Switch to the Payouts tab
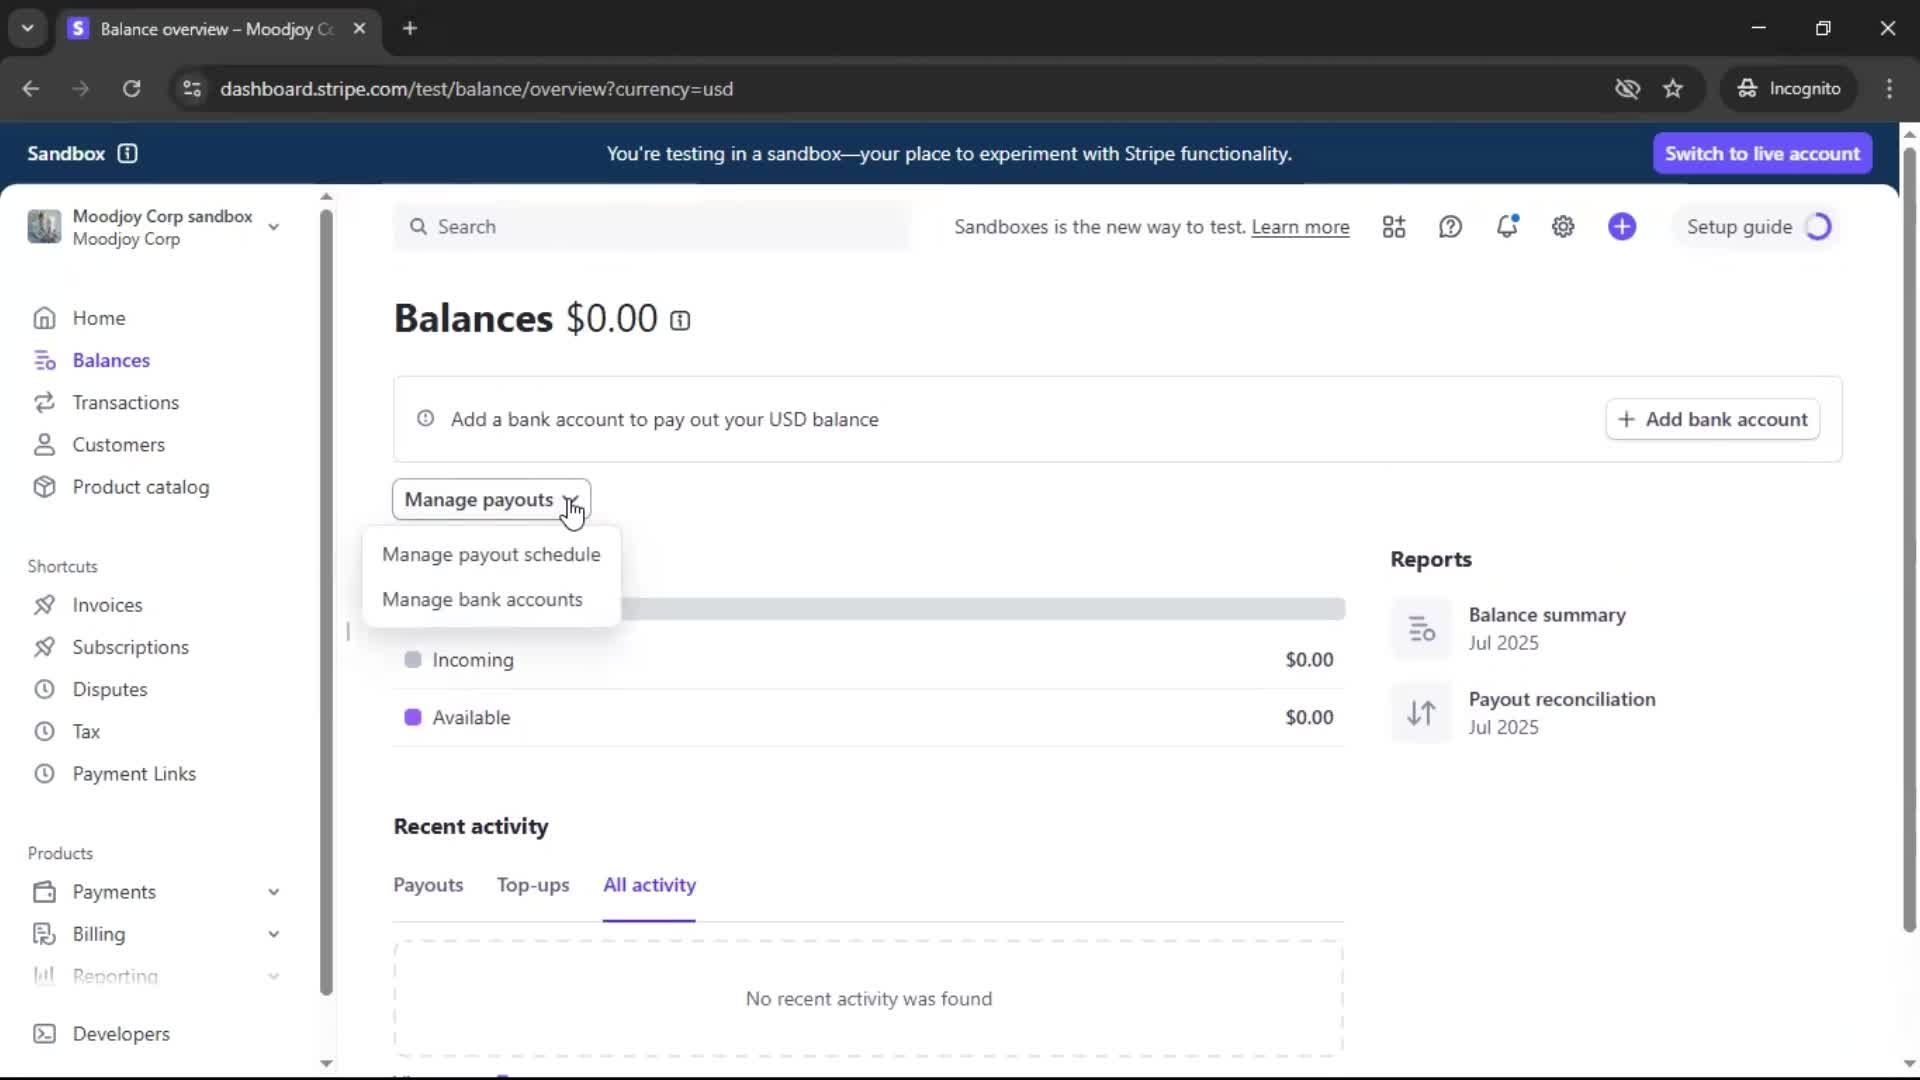This screenshot has height=1080, width=1920. click(x=428, y=885)
